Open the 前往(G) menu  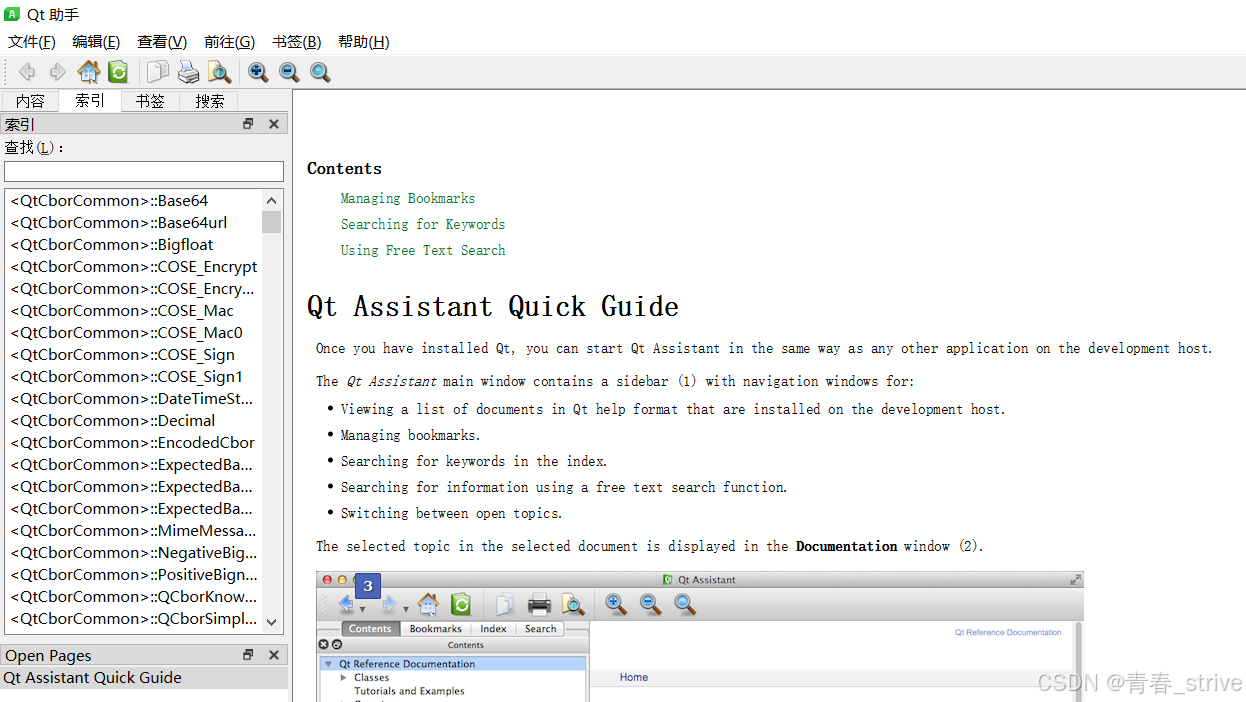click(x=229, y=42)
